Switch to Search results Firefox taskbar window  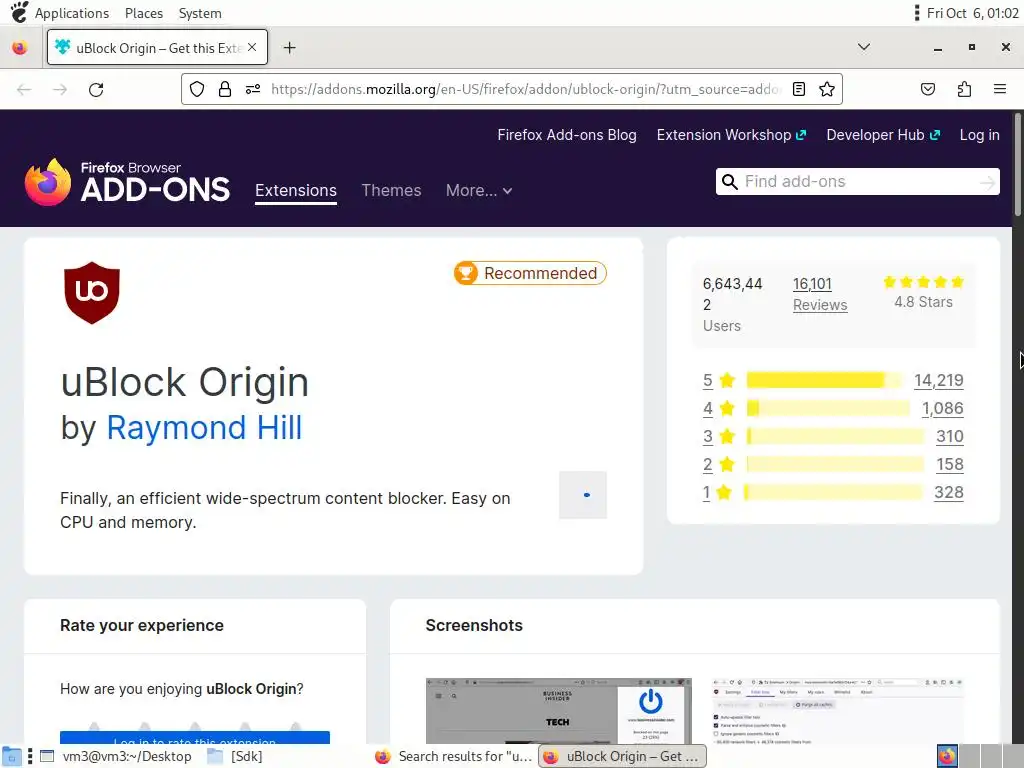[x=455, y=756]
